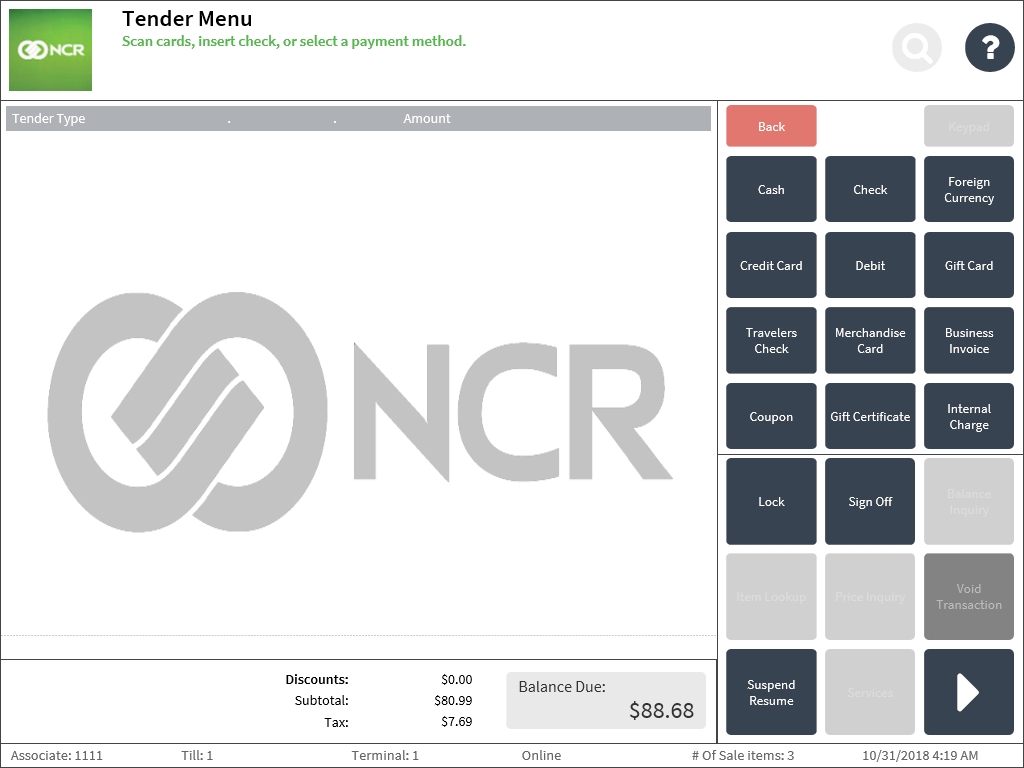Click the green scan cards instruction text
The image size is (1024, 768).
(x=294, y=41)
